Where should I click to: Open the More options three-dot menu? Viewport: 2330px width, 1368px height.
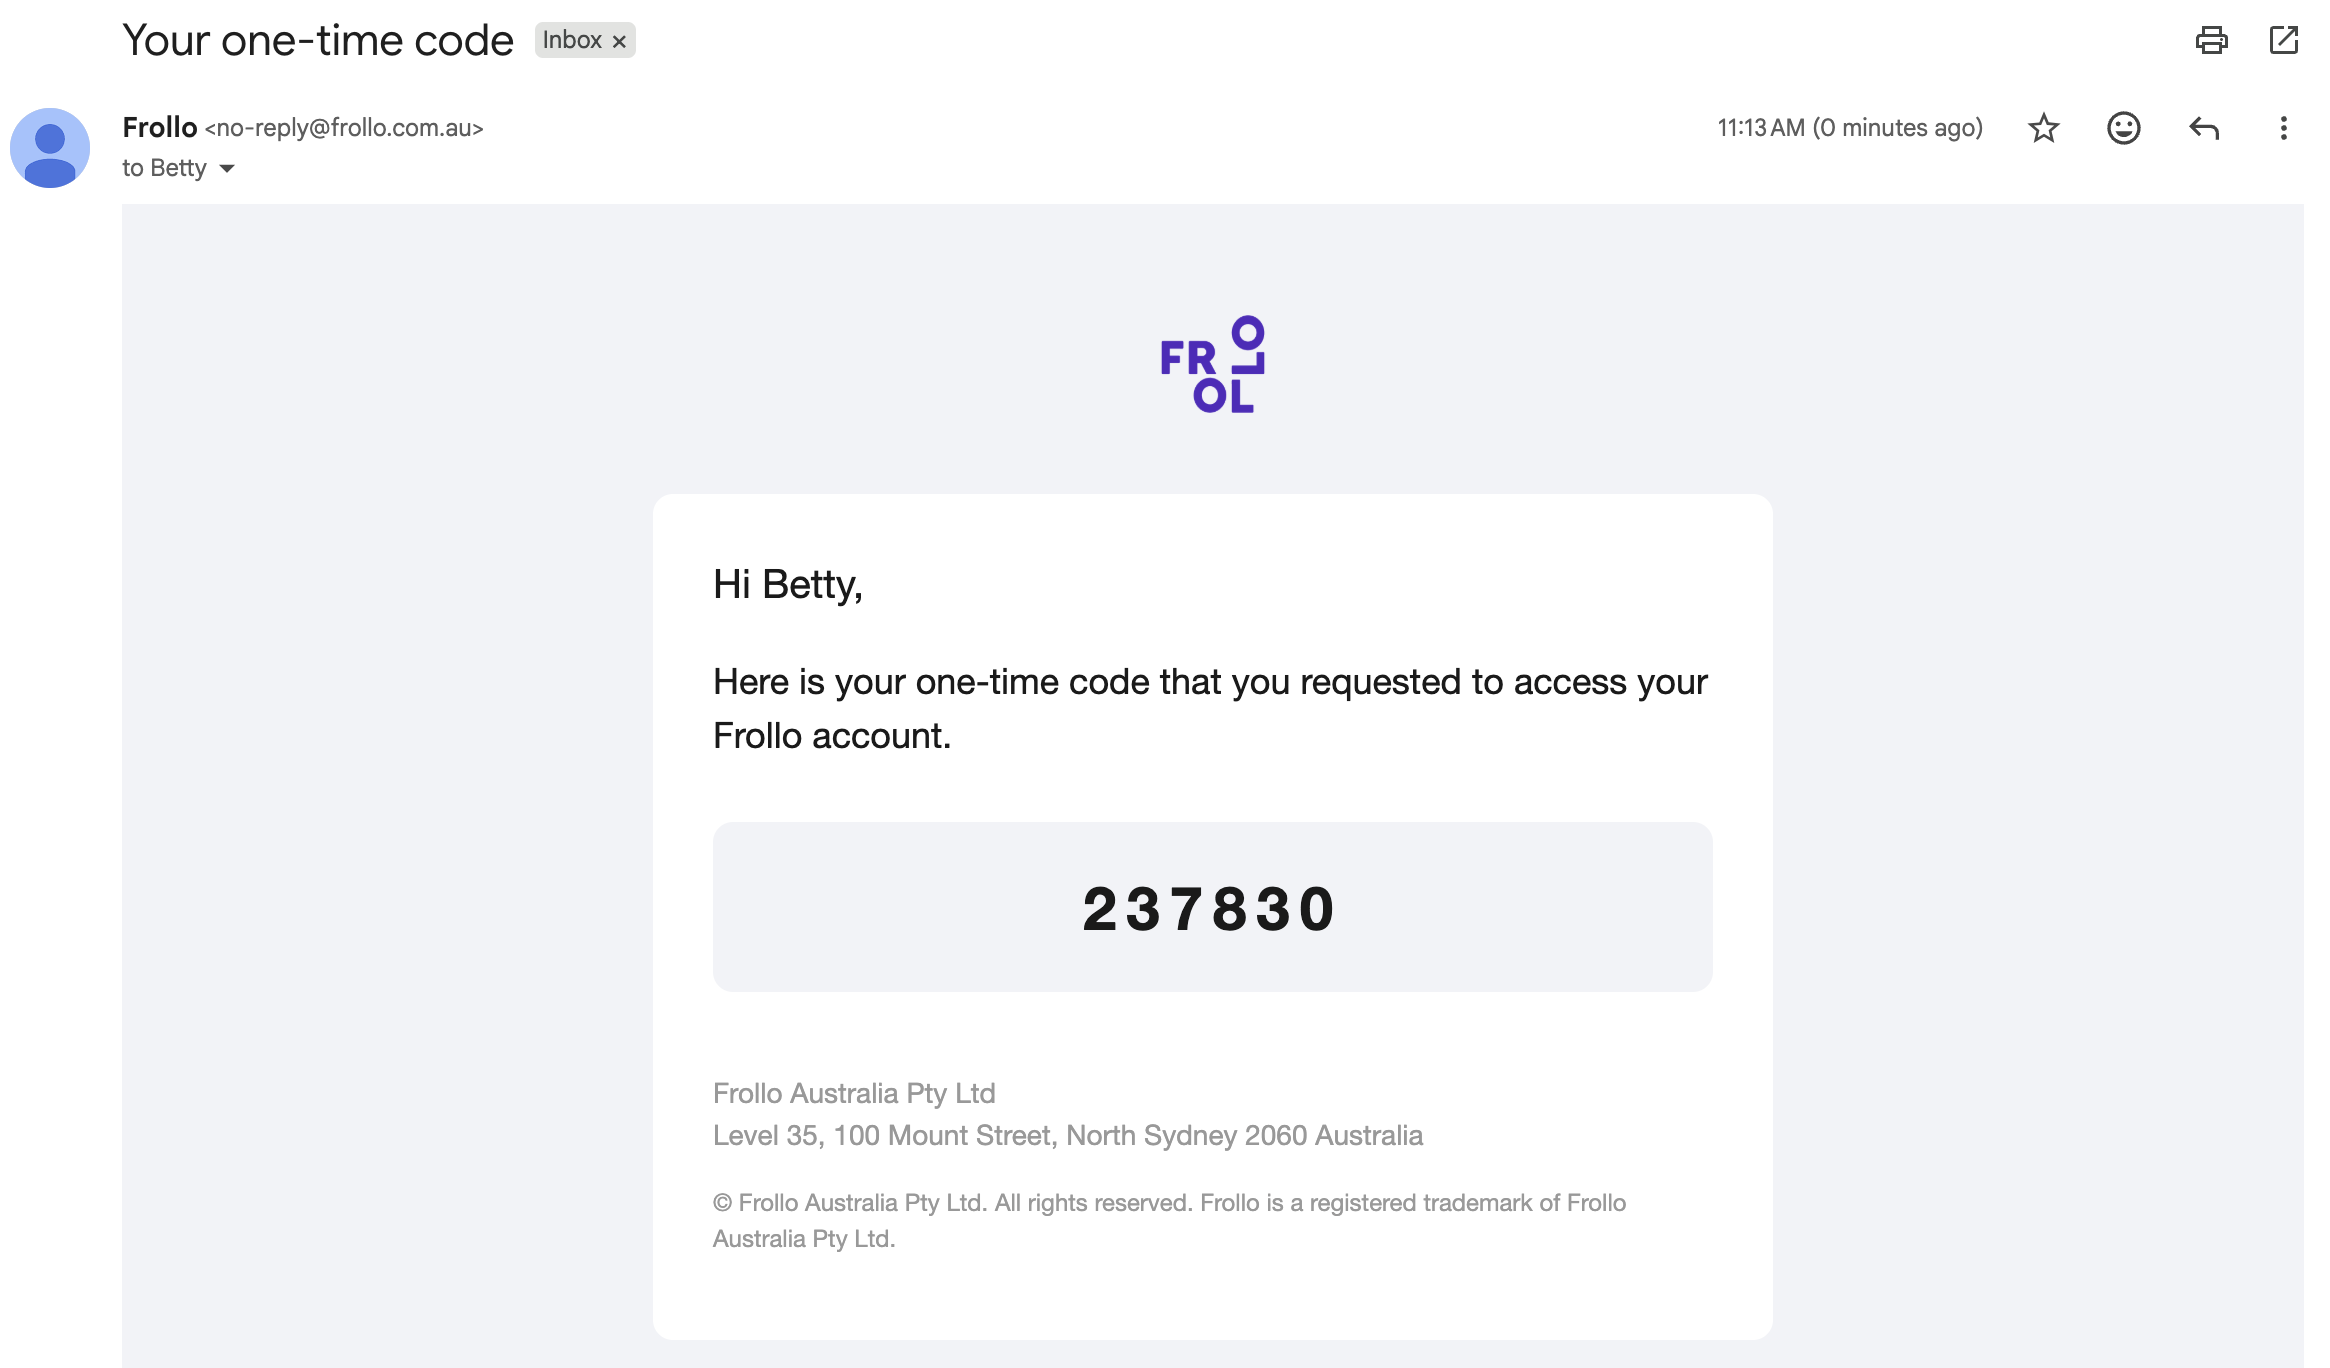point(2283,128)
